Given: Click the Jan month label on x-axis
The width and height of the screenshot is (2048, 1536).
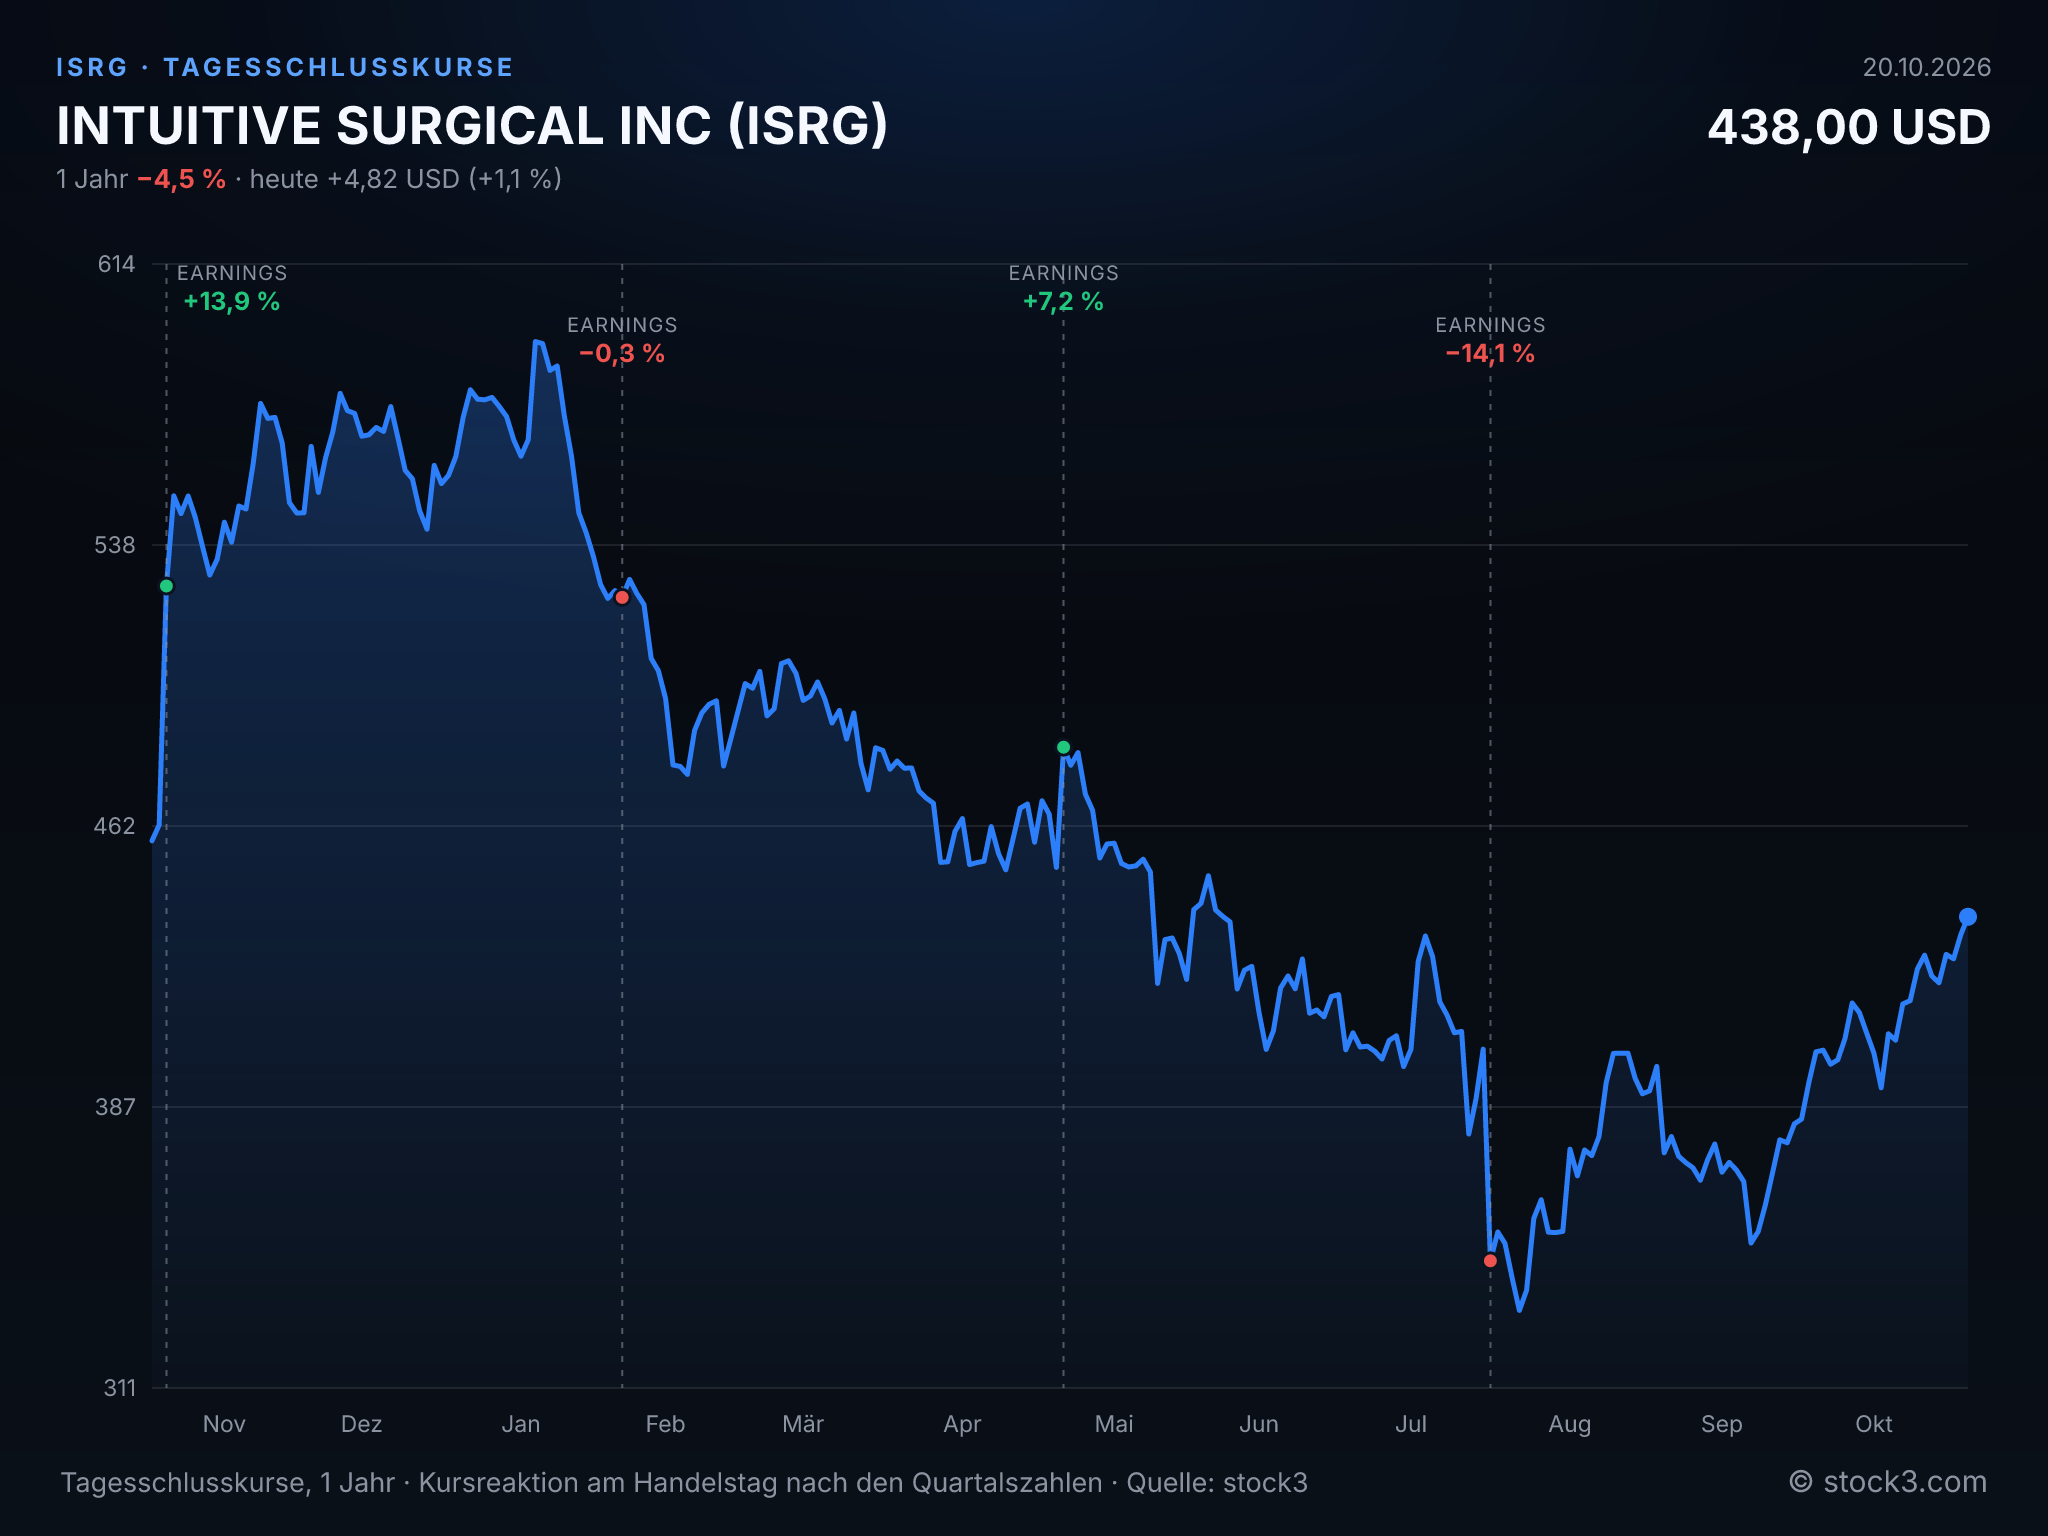Looking at the screenshot, I should point(521,1424).
